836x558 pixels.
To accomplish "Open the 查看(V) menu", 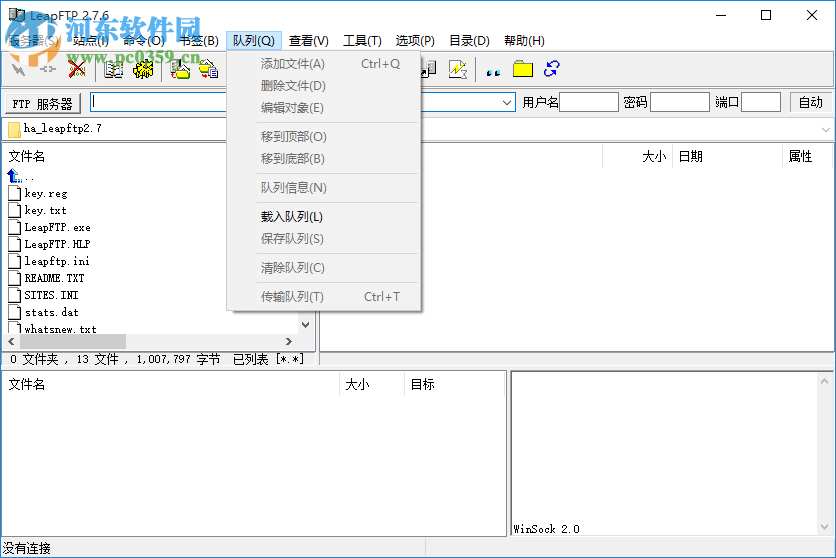I will coord(308,41).
